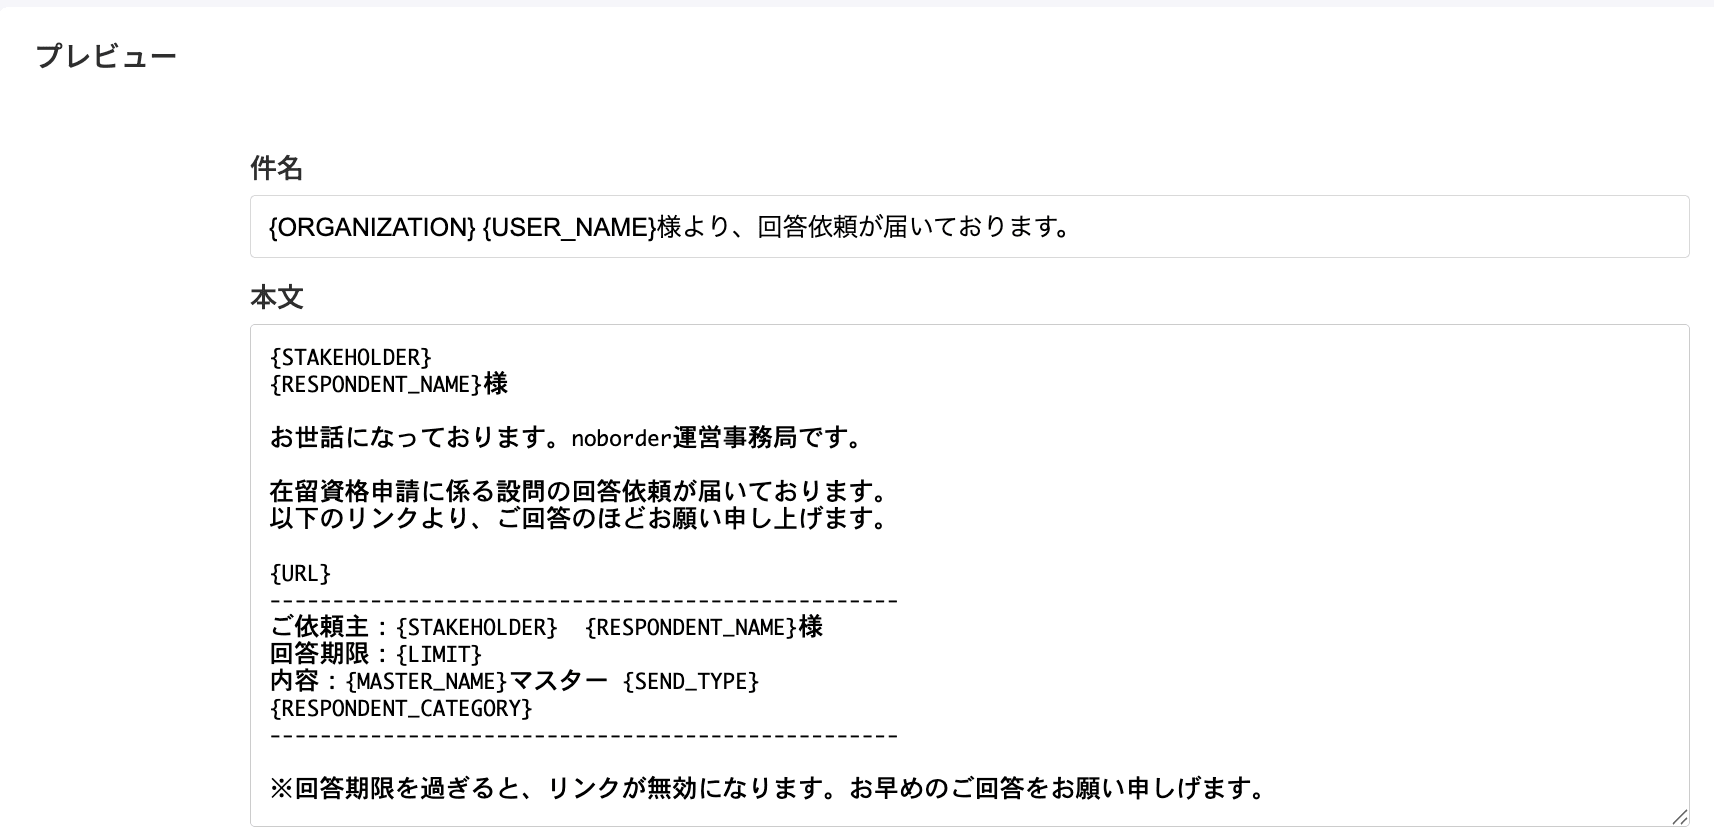Image resolution: width=1714 pixels, height=838 pixels.
Task: Click the プレビュー heading
Action: coord(106,56)
